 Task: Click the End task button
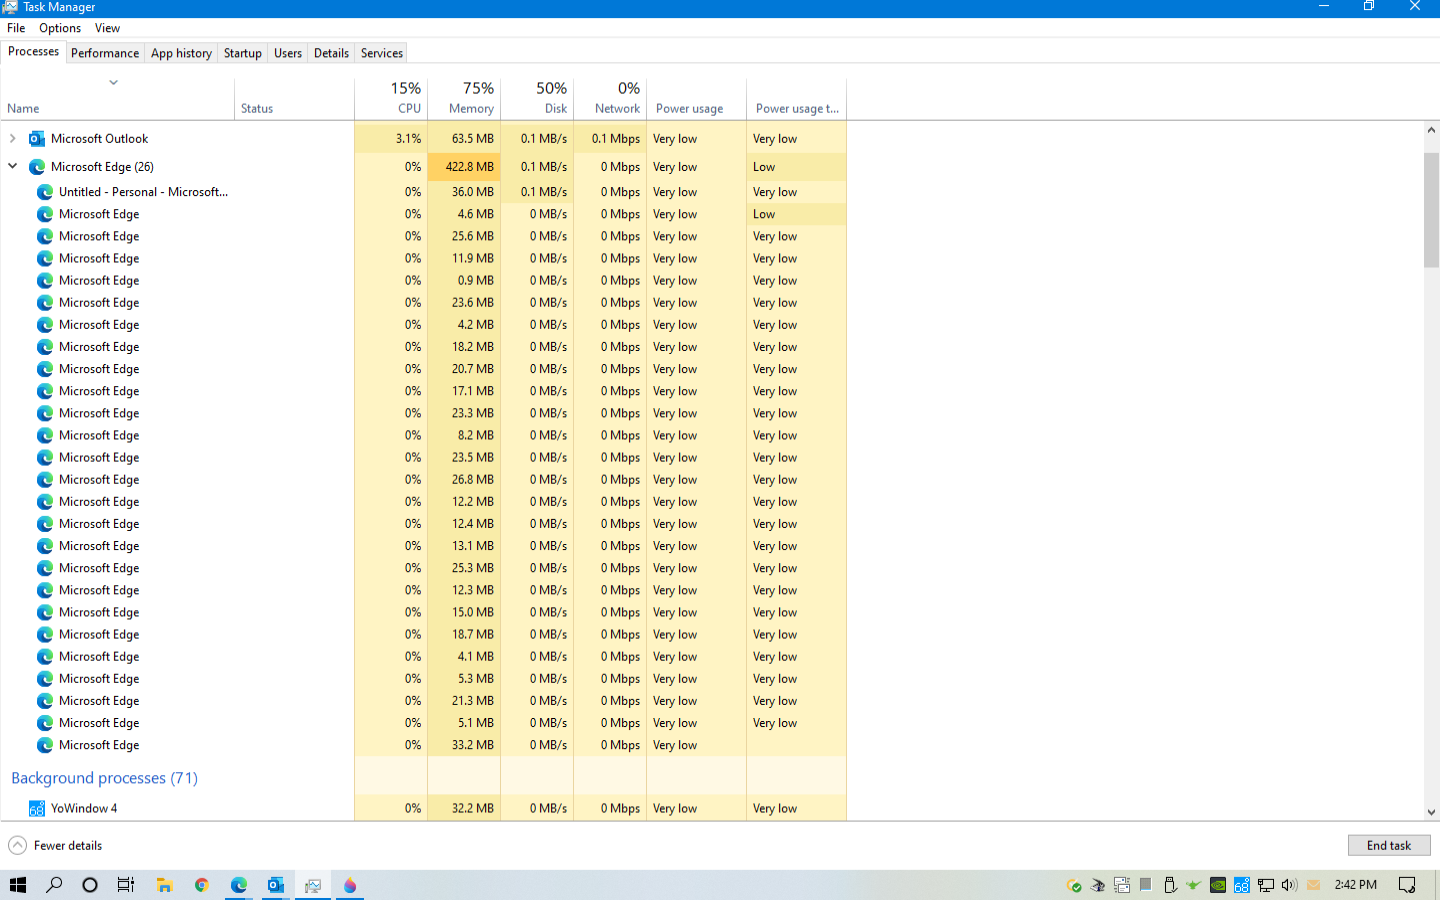(x=1389, y=845)
